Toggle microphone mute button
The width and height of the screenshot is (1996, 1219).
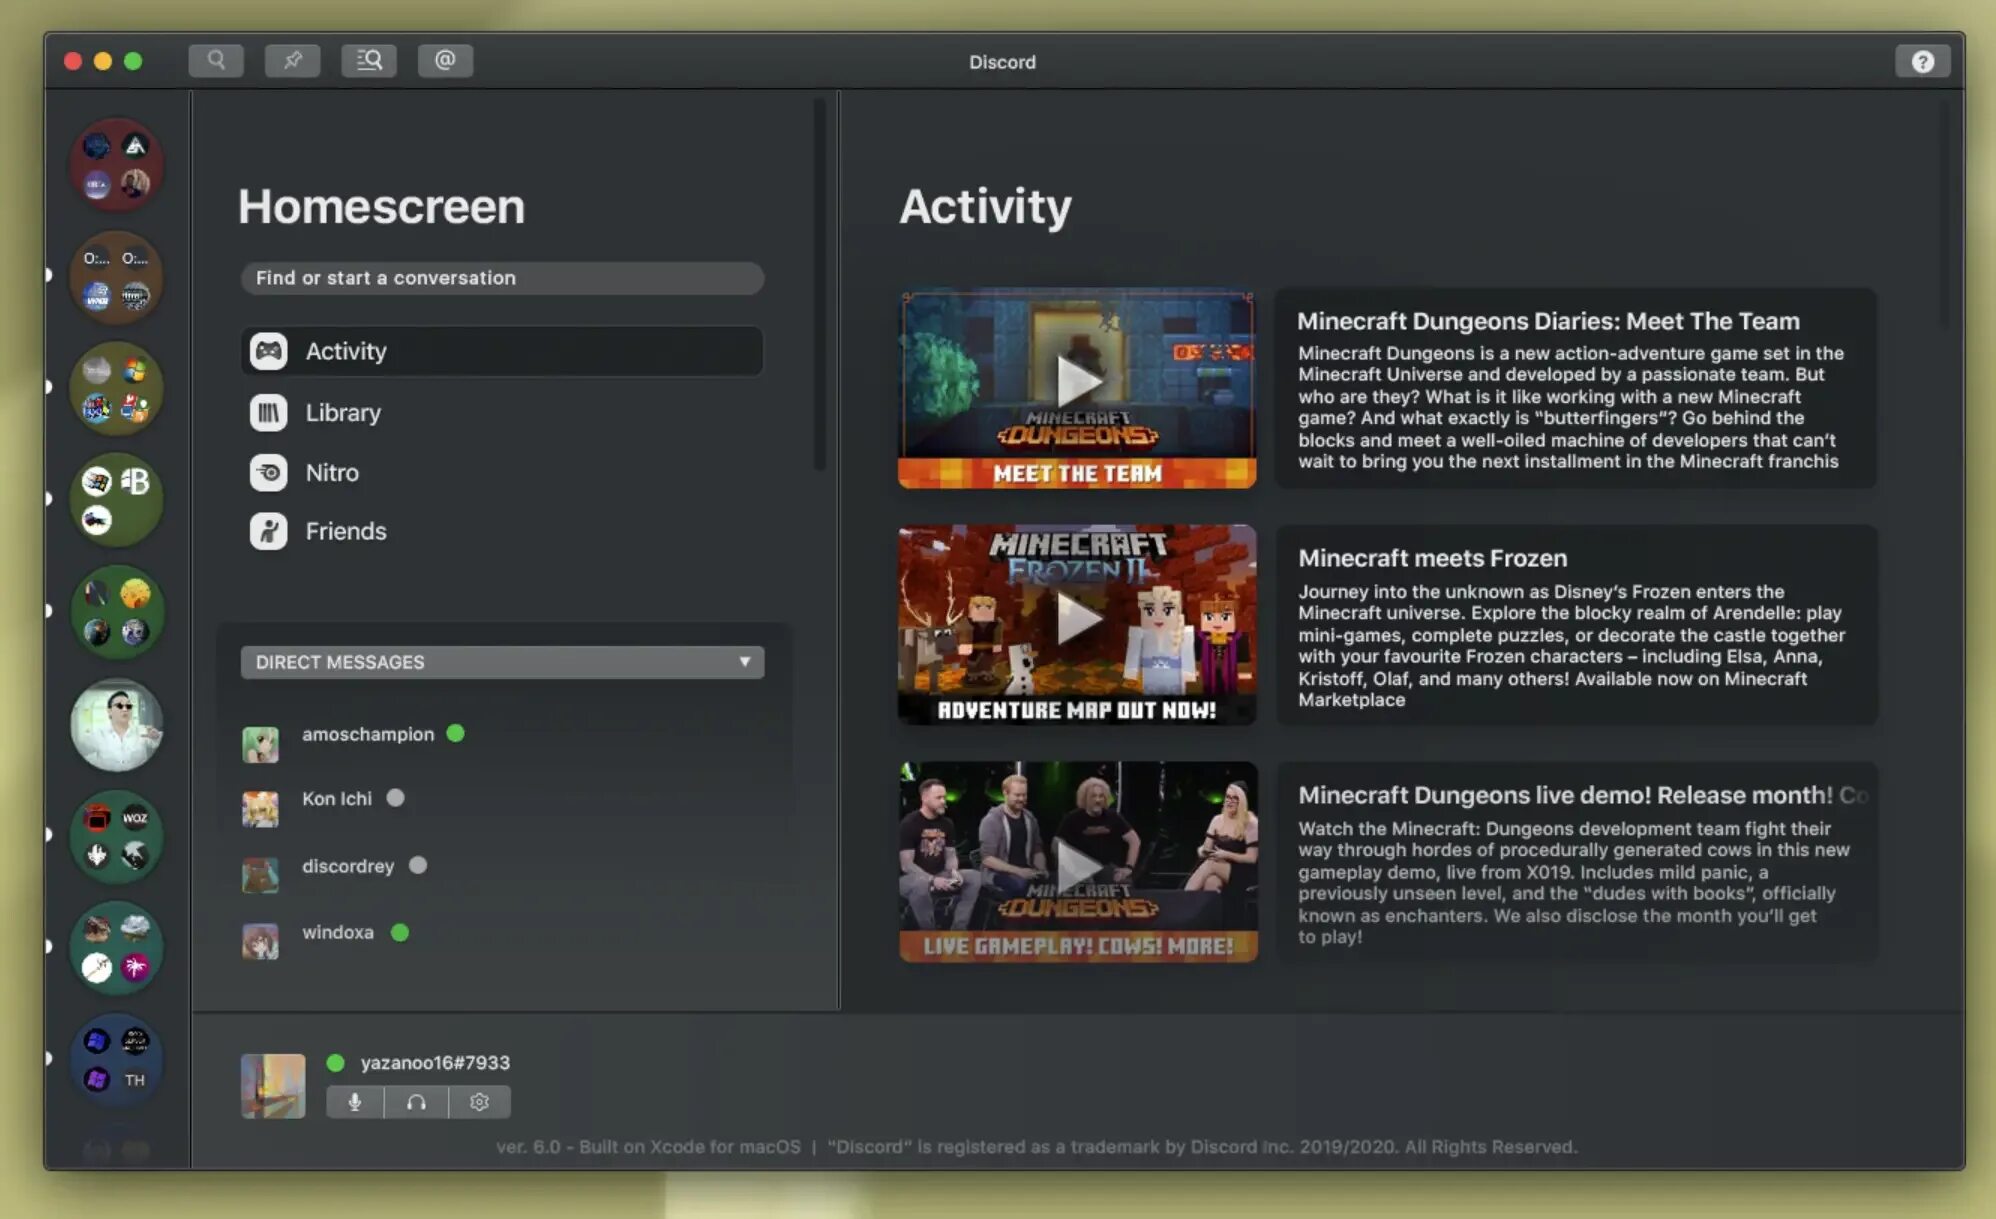(x=355, y=1102)
